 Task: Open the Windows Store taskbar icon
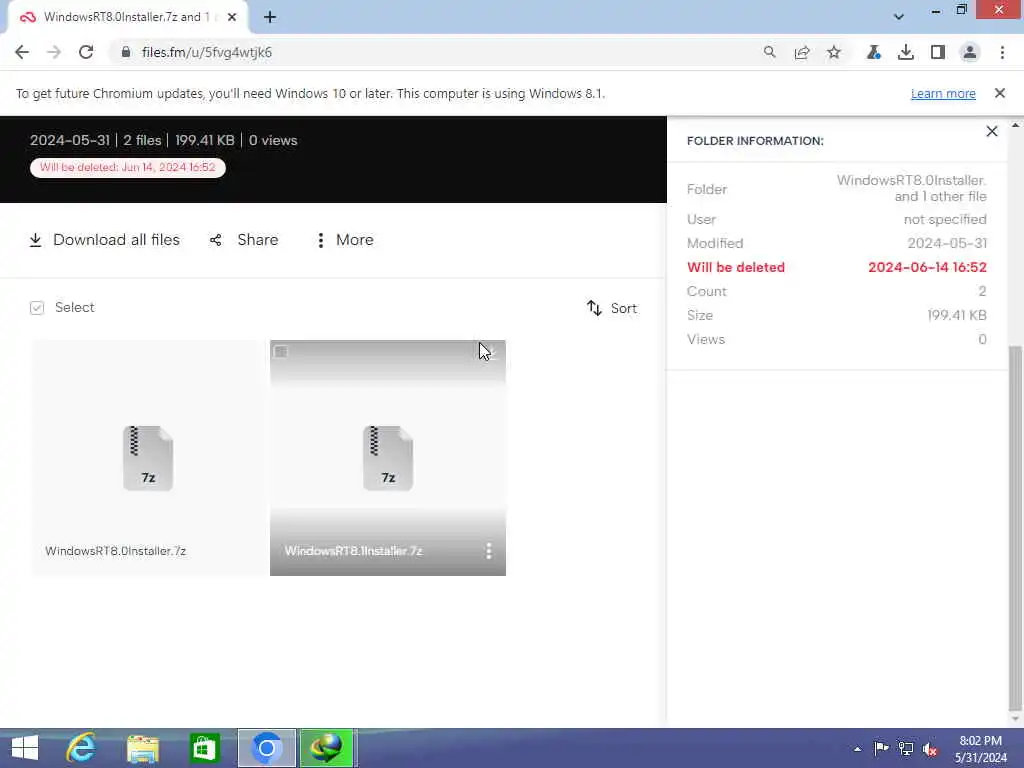[x=204, y=748]
